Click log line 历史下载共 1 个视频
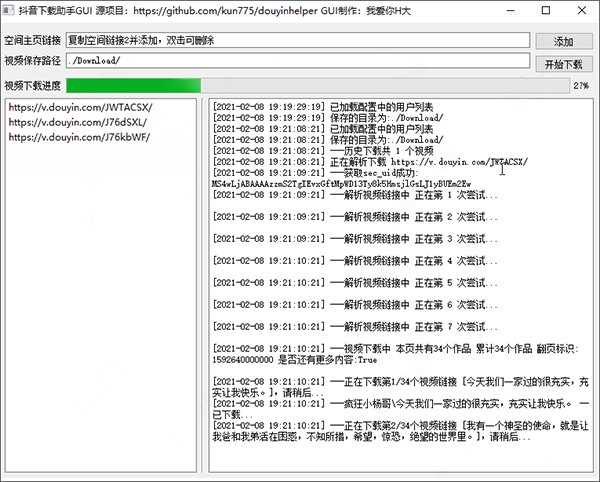600x482 pixels. [323, 151]
